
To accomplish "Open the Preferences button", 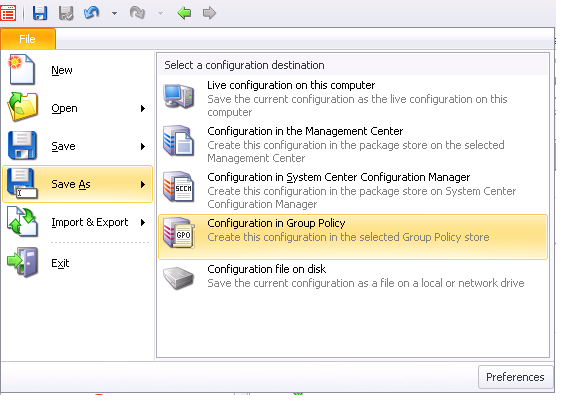I will [x=515, y=377].
